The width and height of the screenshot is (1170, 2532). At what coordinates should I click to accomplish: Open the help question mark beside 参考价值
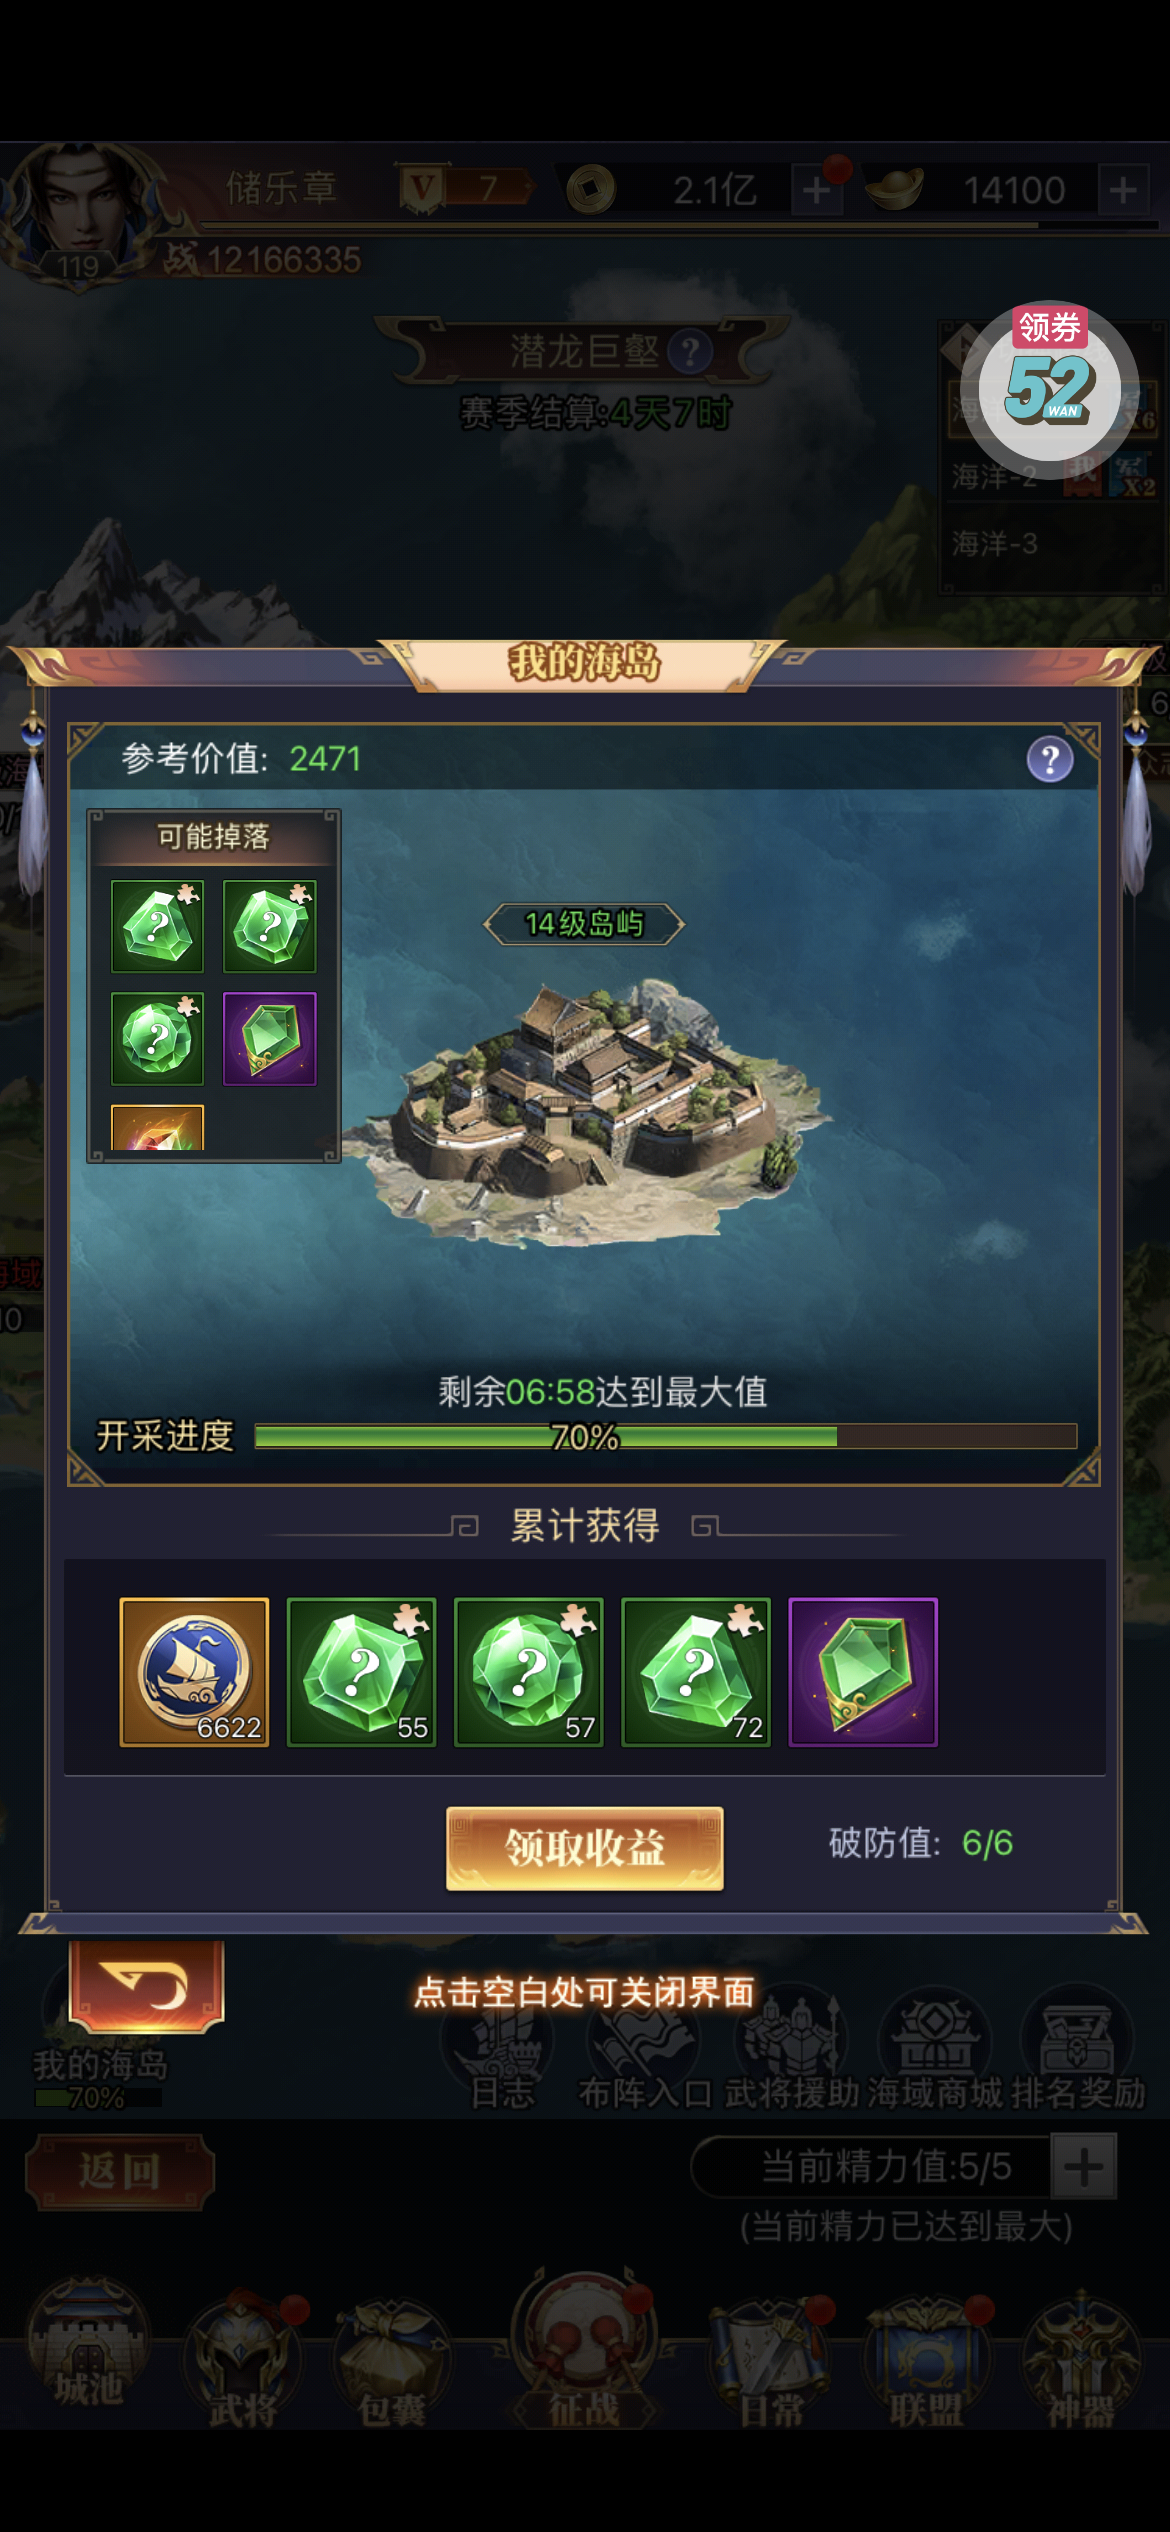coord(1050,760)
